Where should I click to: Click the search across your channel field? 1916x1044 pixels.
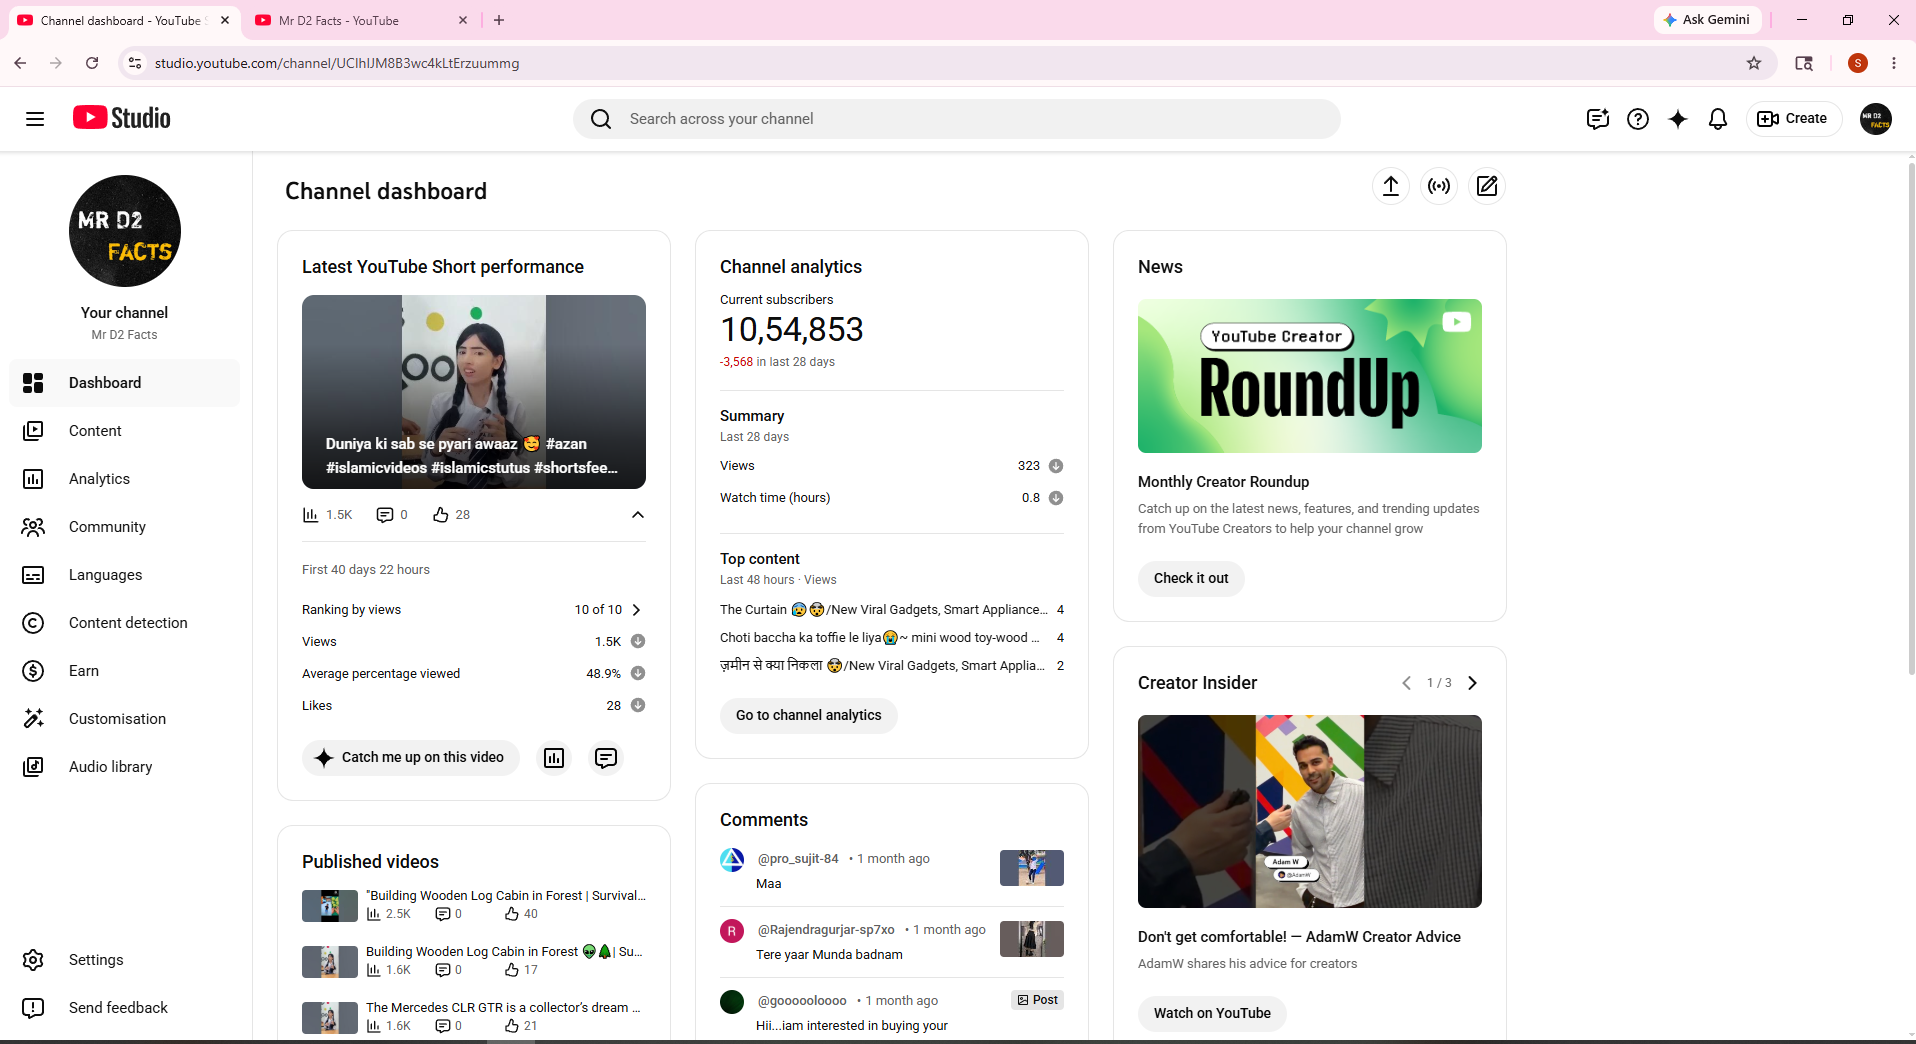(x=957, y=119)
